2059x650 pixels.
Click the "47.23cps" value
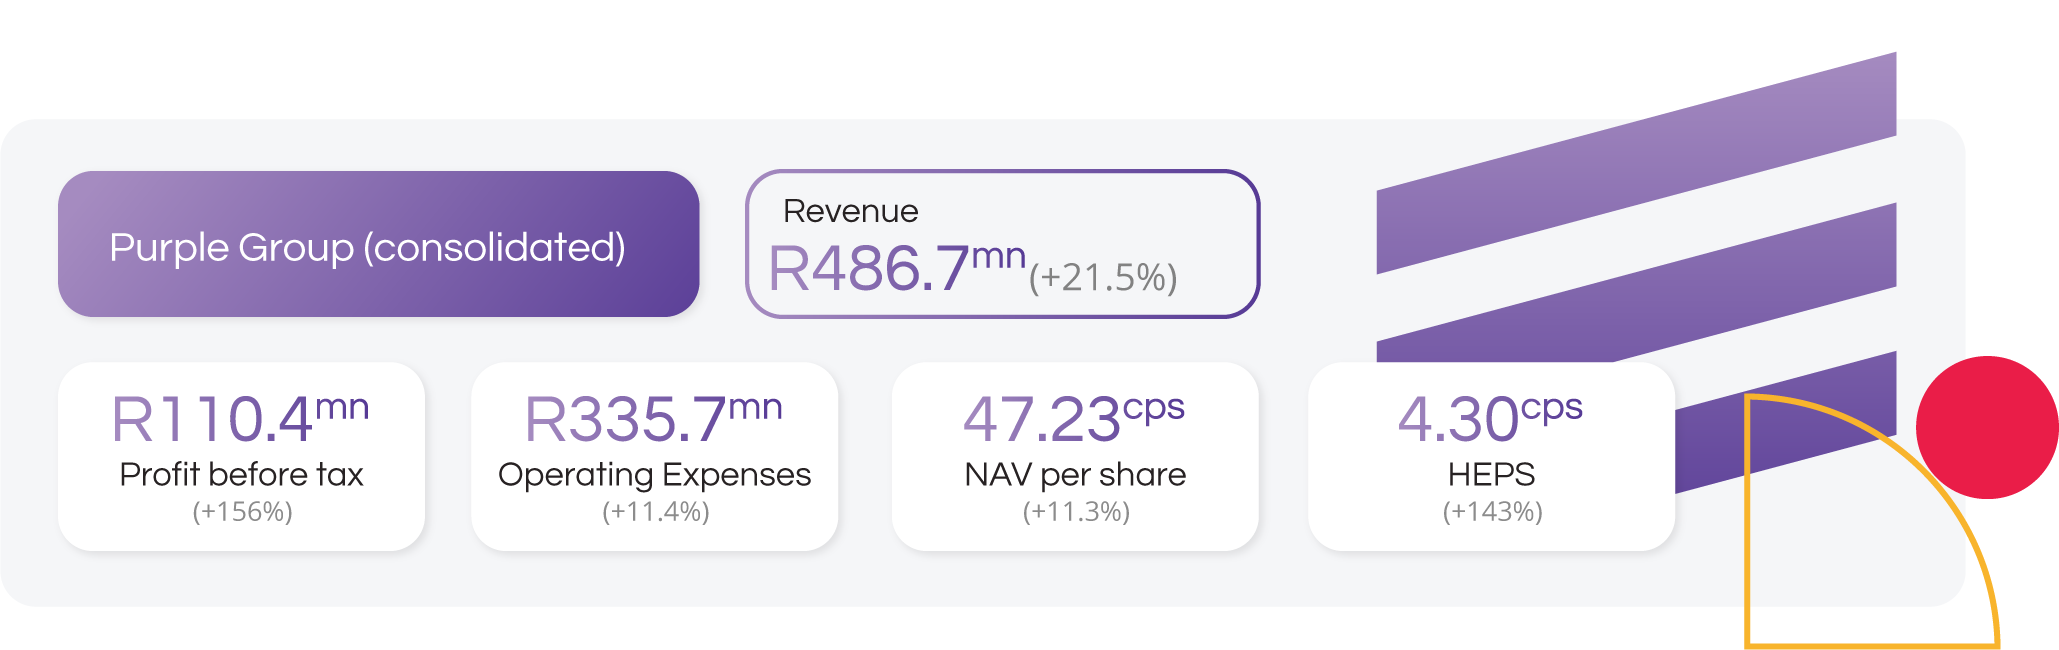[1074, 418]
